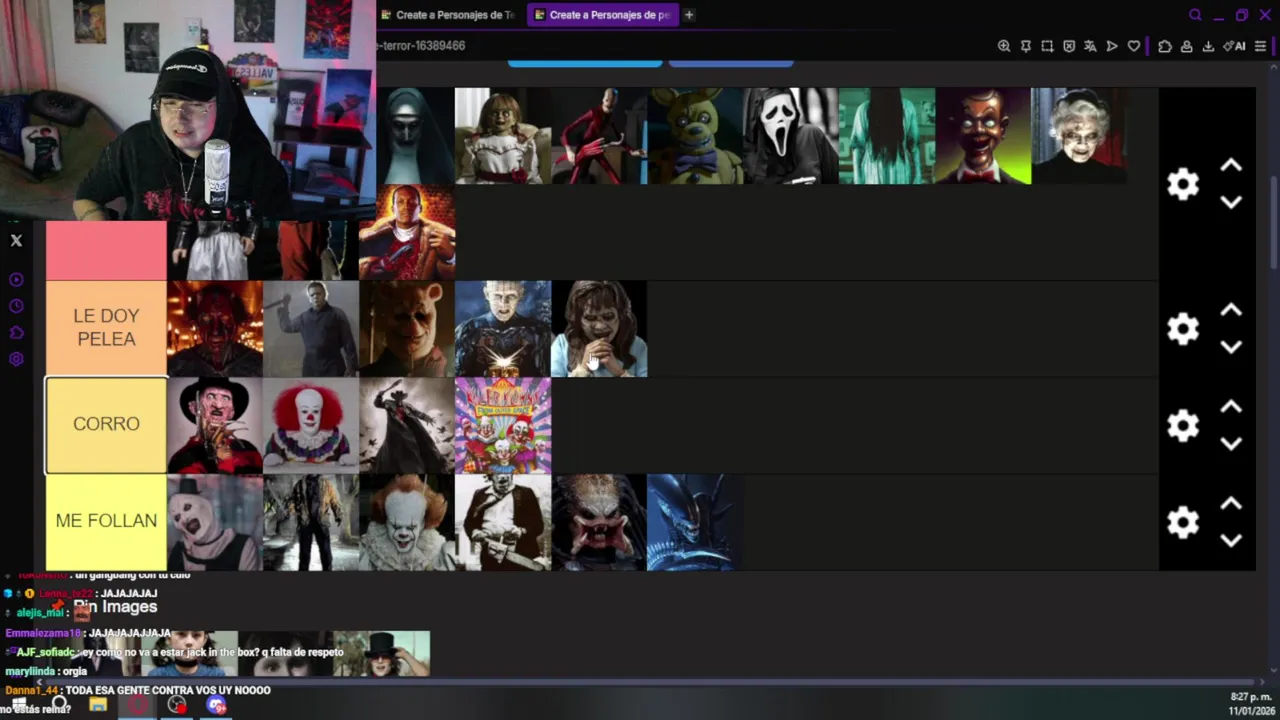Select the Freddy Krueger image
Viewport: 1280px width, 720px height.
215,426
